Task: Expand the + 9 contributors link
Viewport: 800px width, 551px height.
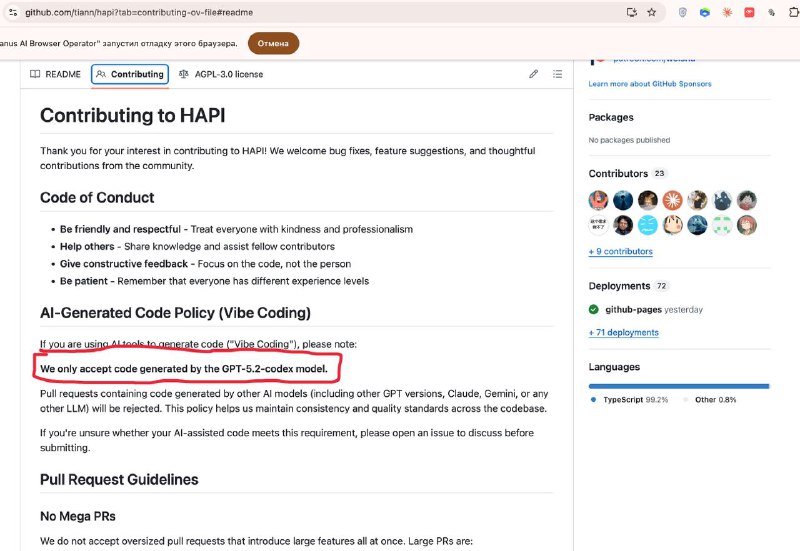Action: [x=620, y=251]
